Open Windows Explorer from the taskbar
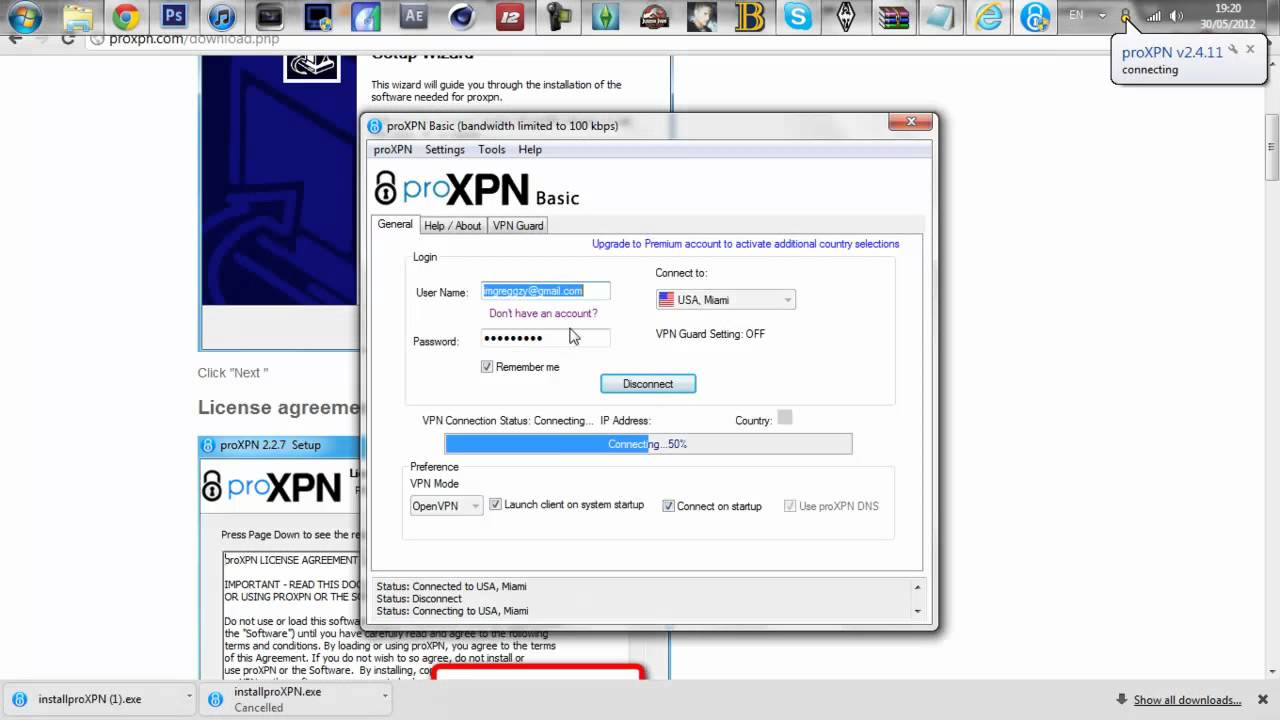The width and height of the screenshot is (1280, 720). click(77, 17)
